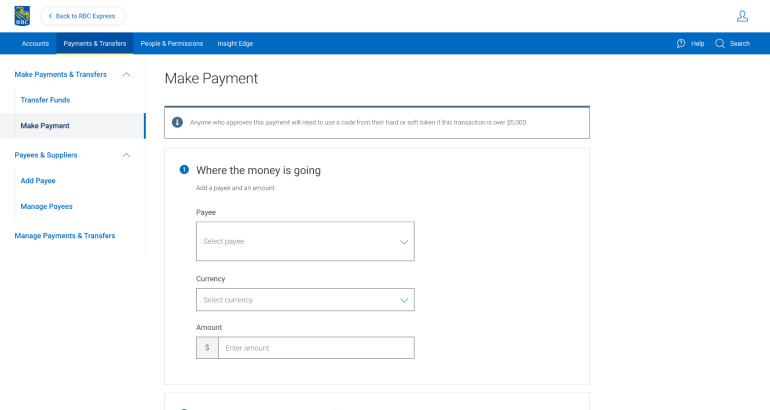The height and width of the screenshot is (410, 770).
Task: Click the step 1 number badge
Action: coord(184,170)
